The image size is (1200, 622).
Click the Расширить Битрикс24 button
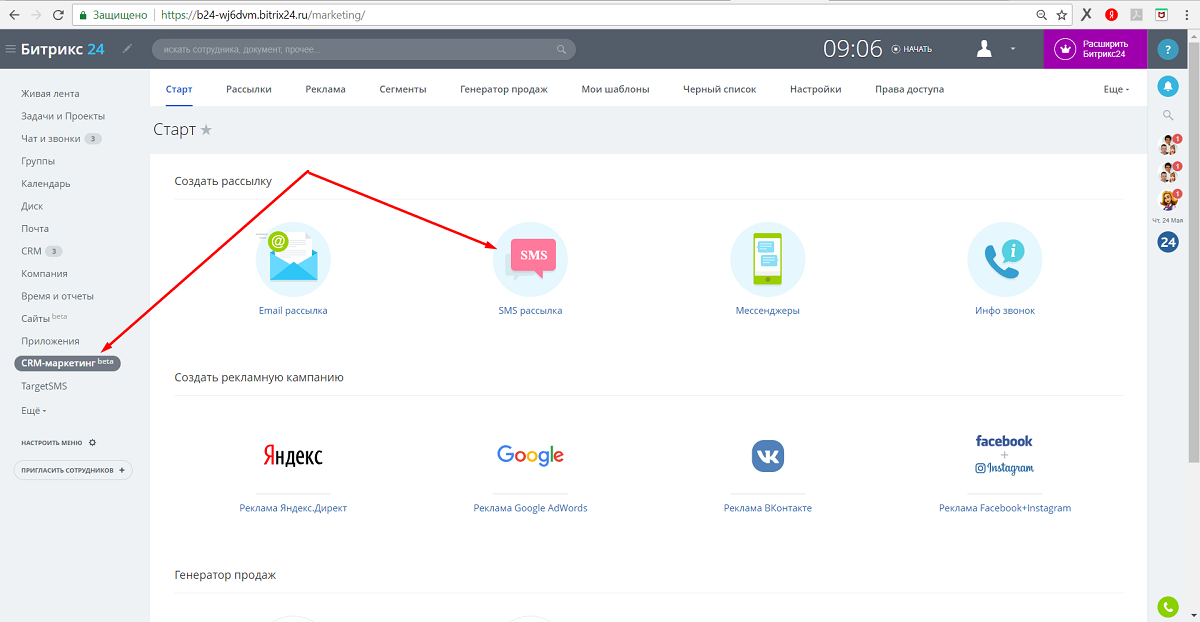click(1095, 49)
